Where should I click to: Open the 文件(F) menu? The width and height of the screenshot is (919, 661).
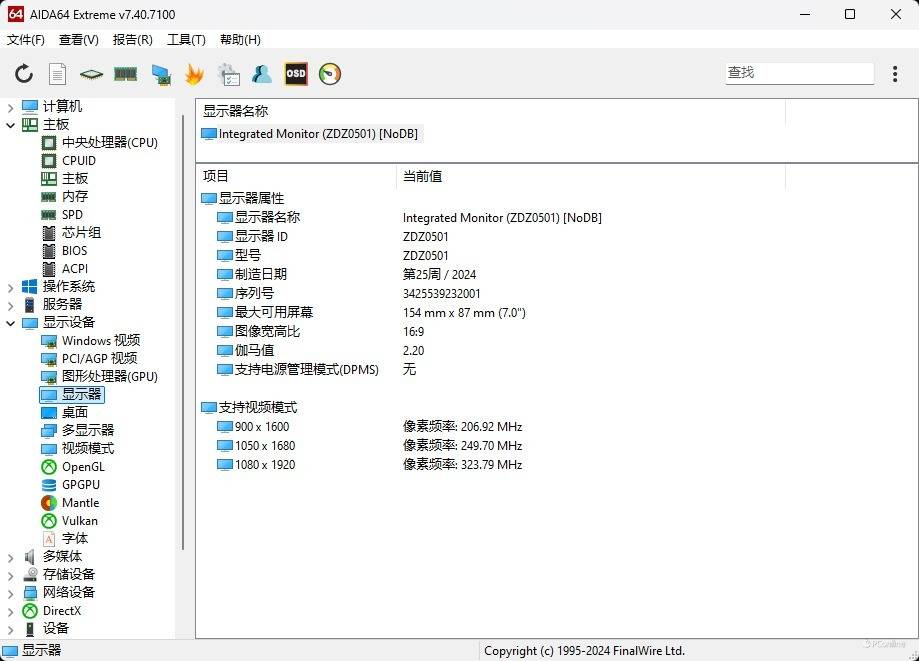(26, 40)
